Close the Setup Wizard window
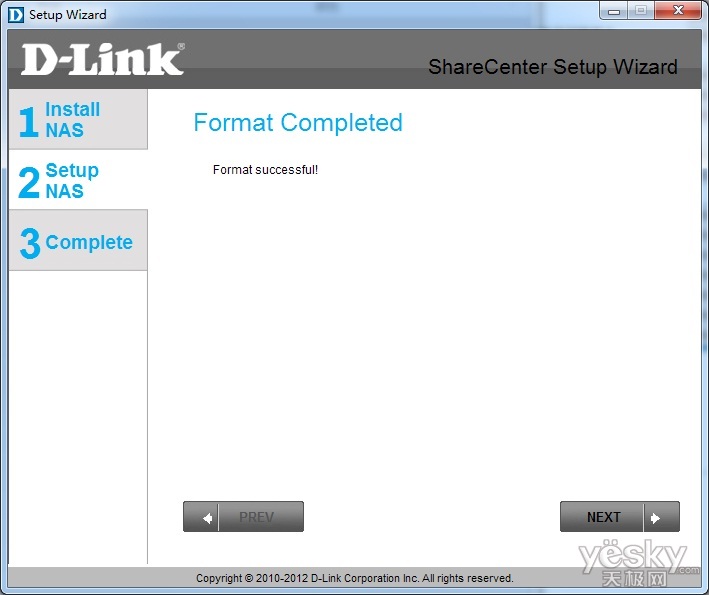The width and height of the screenshot is (709, 595). click(x=678, y=10)
